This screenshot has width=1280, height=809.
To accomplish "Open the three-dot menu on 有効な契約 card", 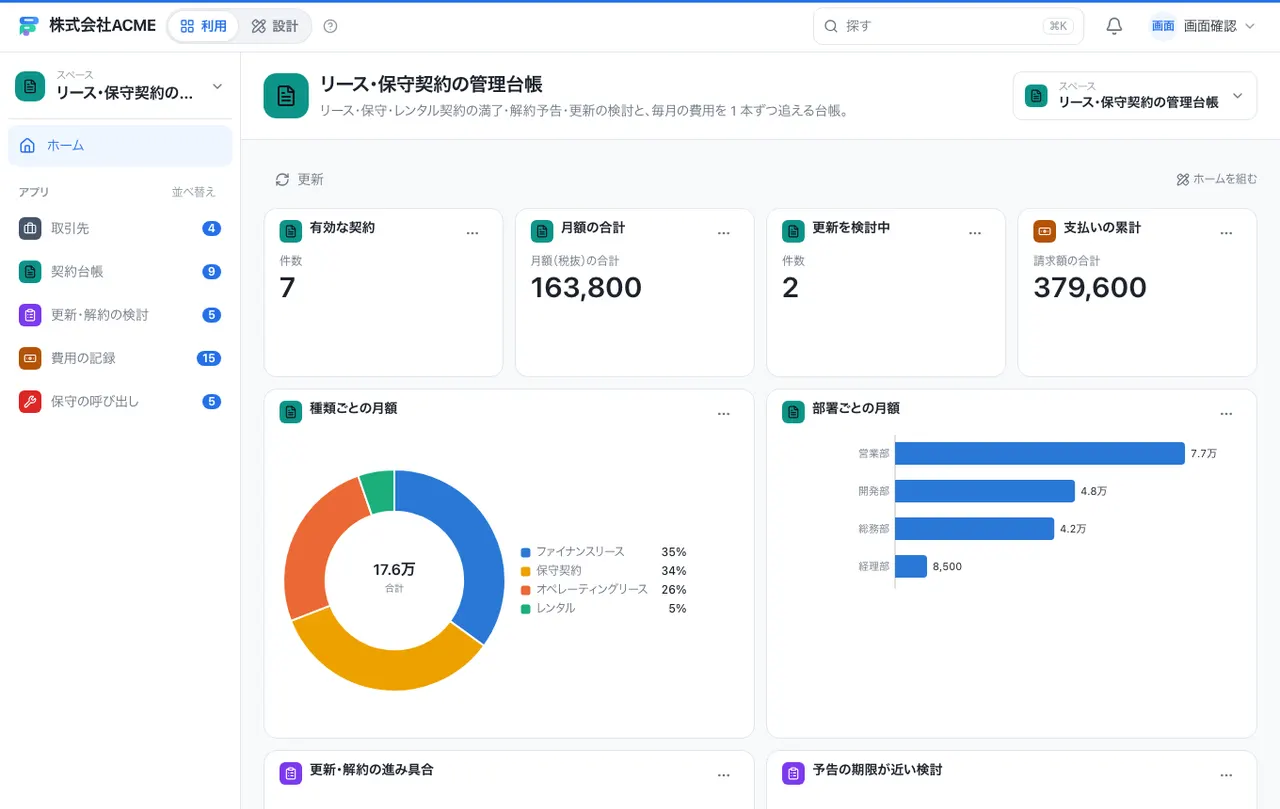I will (x=473, y=233).
